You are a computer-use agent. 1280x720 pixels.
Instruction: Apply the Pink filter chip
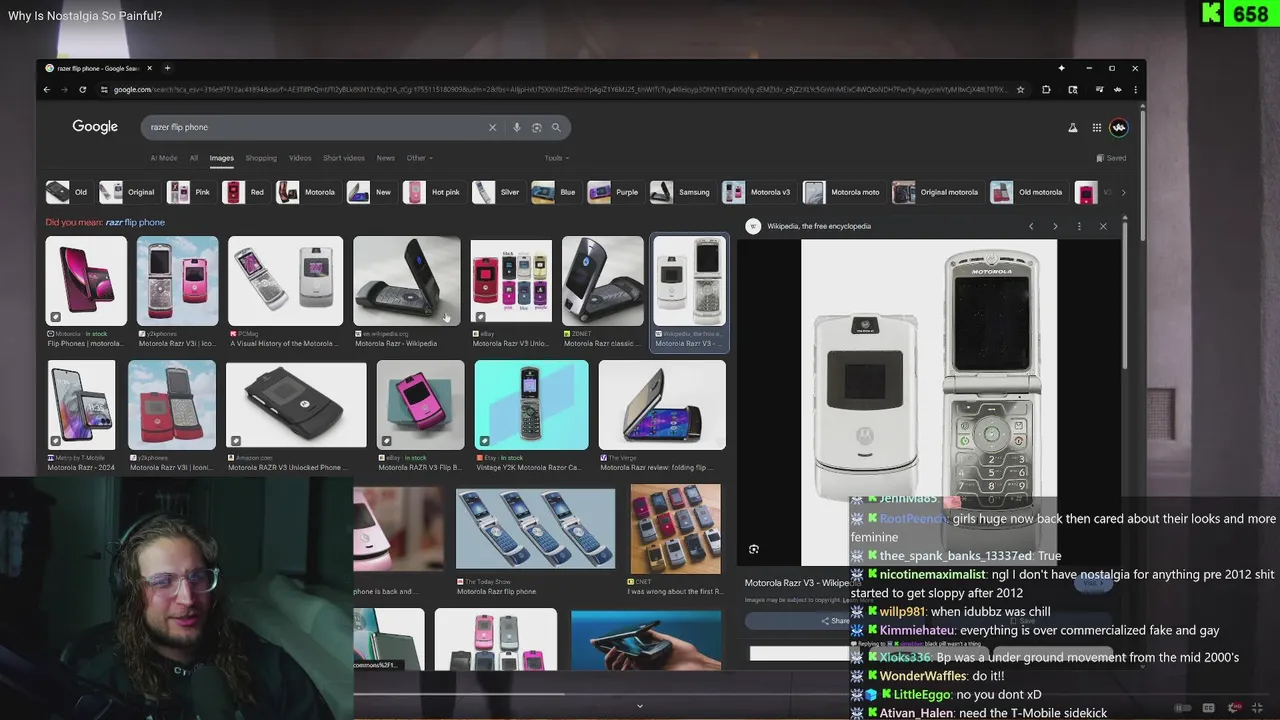point(190,192)
